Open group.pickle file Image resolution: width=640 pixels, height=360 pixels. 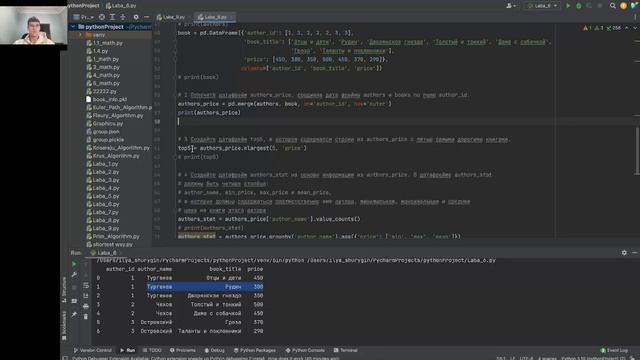(x=105, y=140)
